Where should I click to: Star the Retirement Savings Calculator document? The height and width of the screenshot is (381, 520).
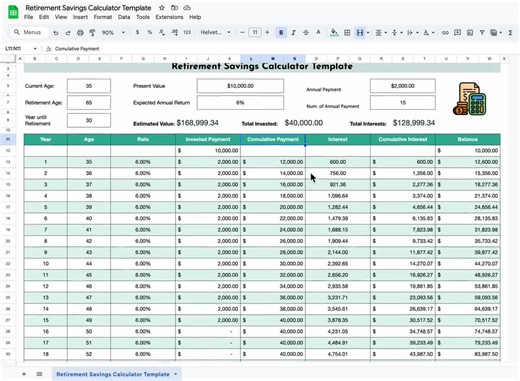pos(162,8)
